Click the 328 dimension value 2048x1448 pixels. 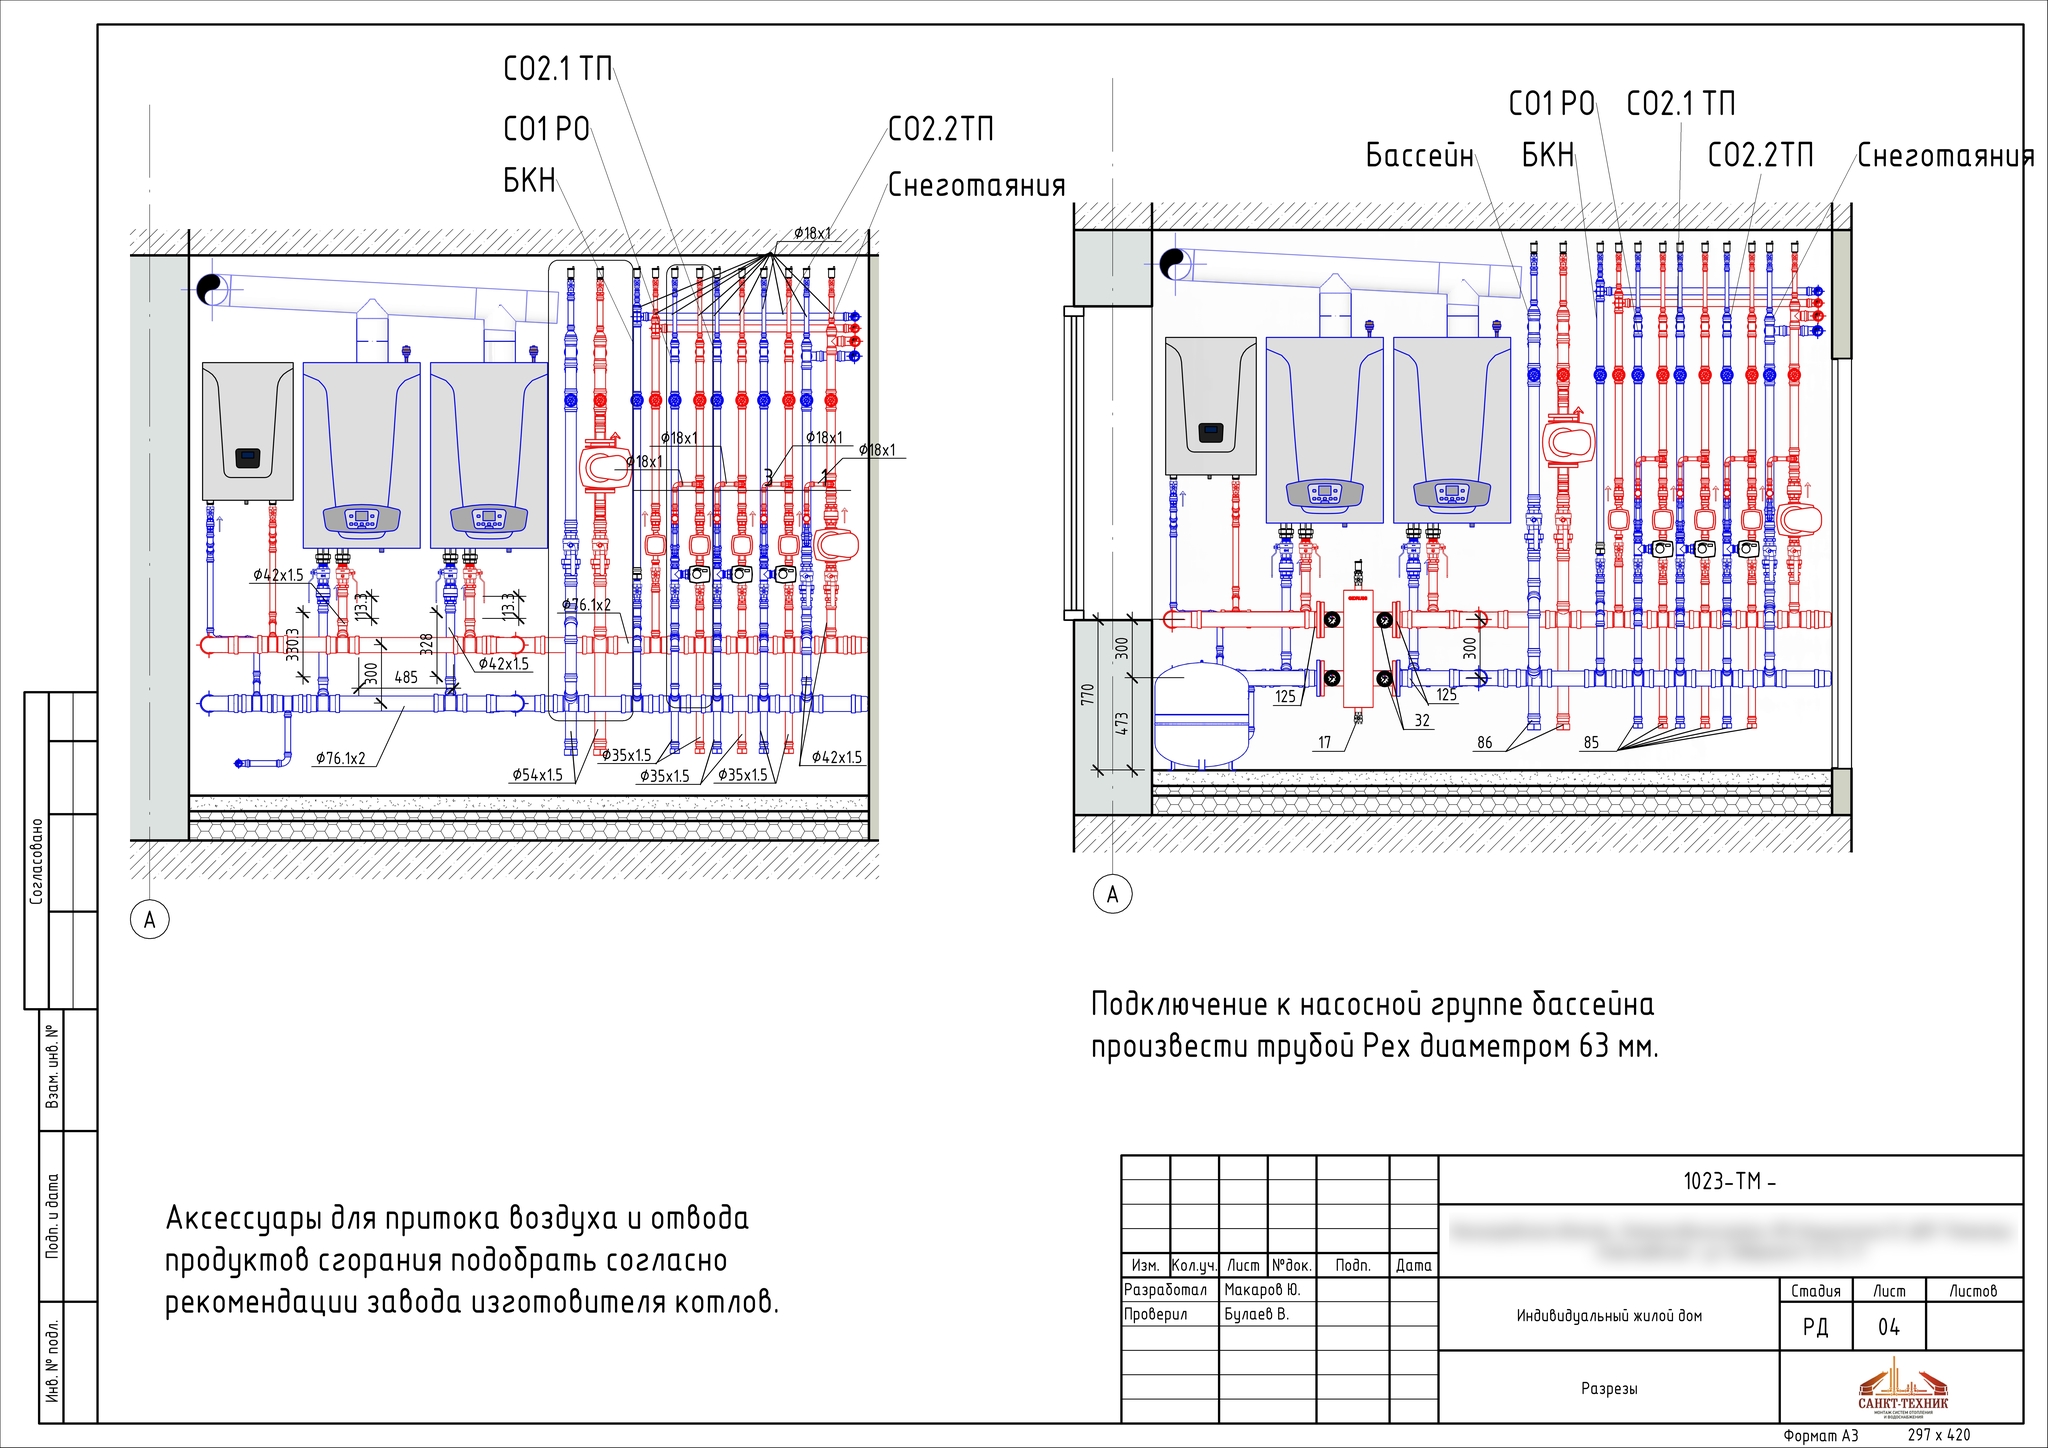point(427,646)
